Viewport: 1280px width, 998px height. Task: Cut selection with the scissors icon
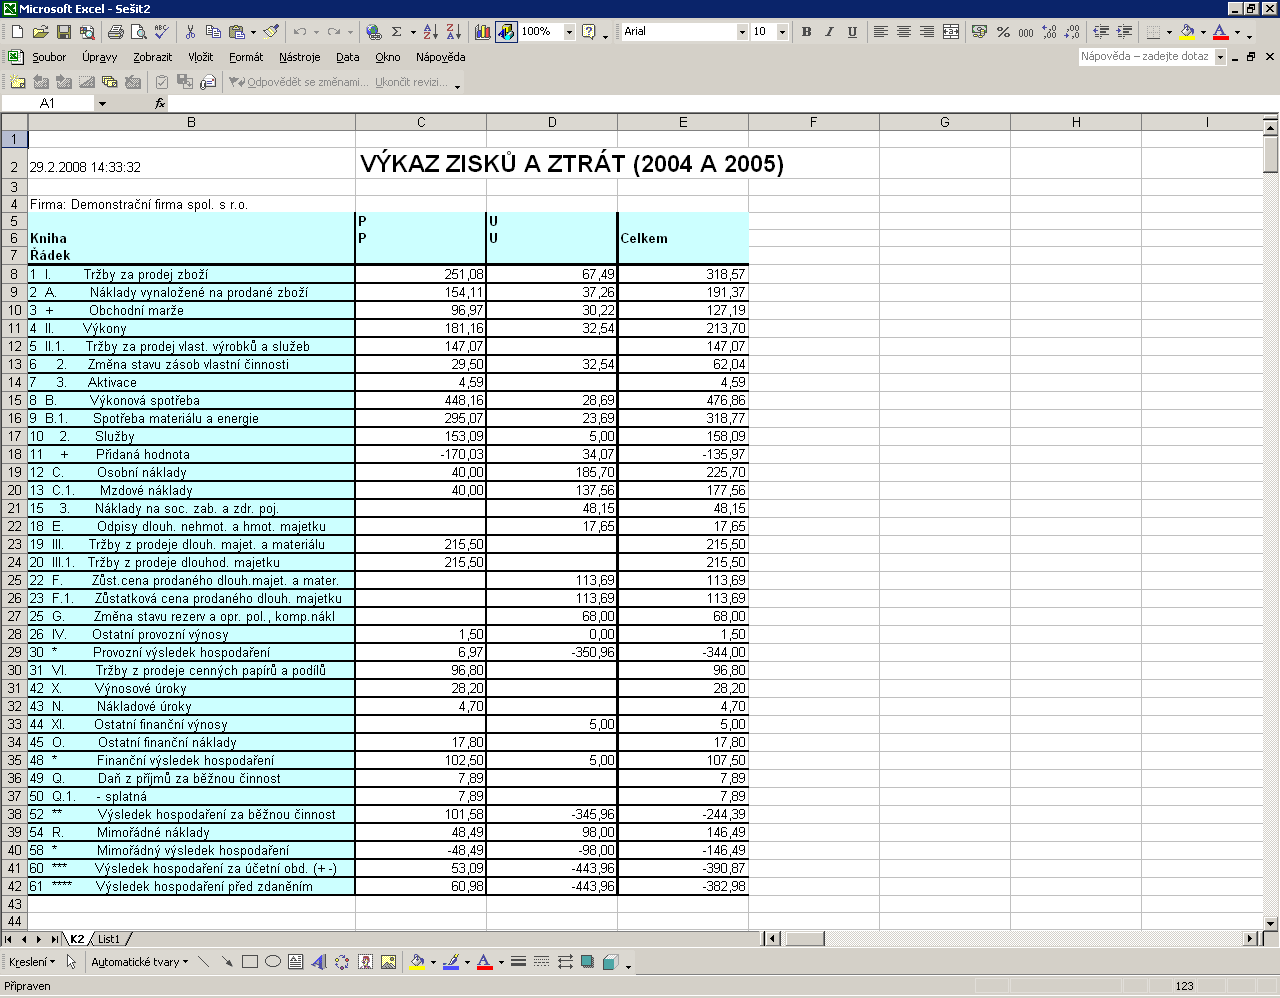[x=190, y=32]
